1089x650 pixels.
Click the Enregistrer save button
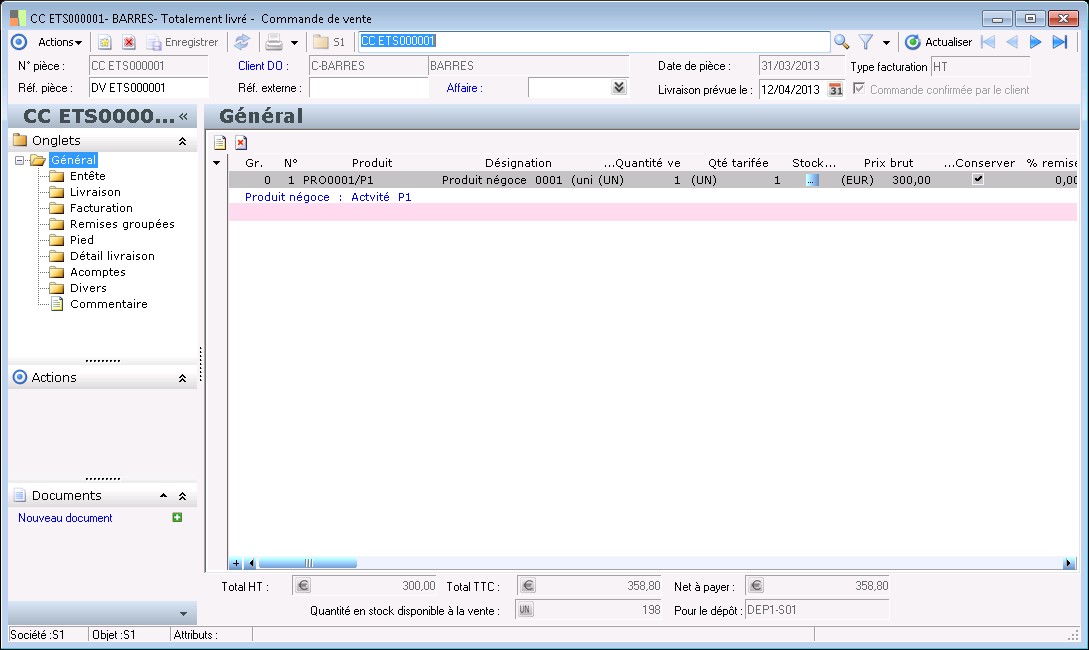tap(182, 42)
